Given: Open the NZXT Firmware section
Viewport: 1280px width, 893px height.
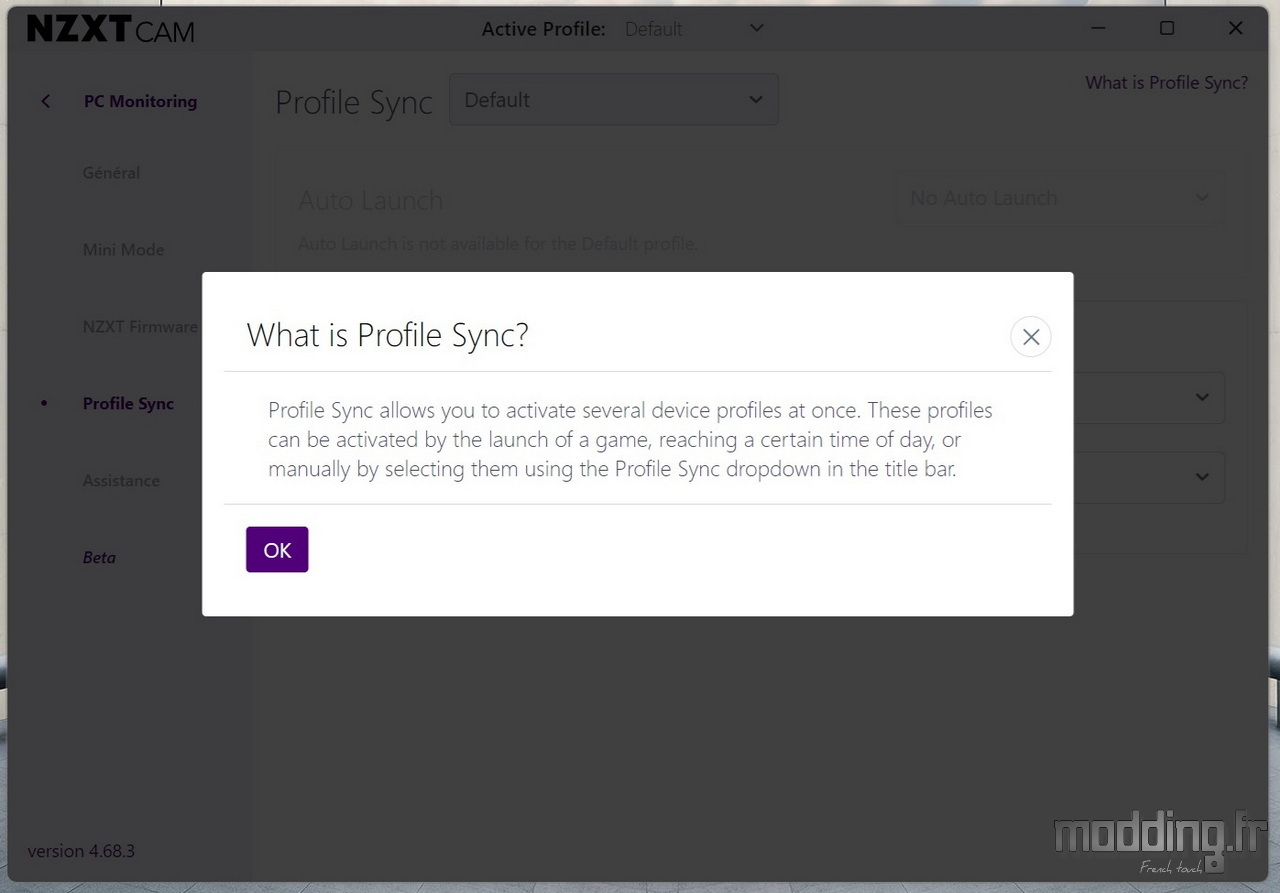Looking at the screenshot, I should (x=140, y=327).
